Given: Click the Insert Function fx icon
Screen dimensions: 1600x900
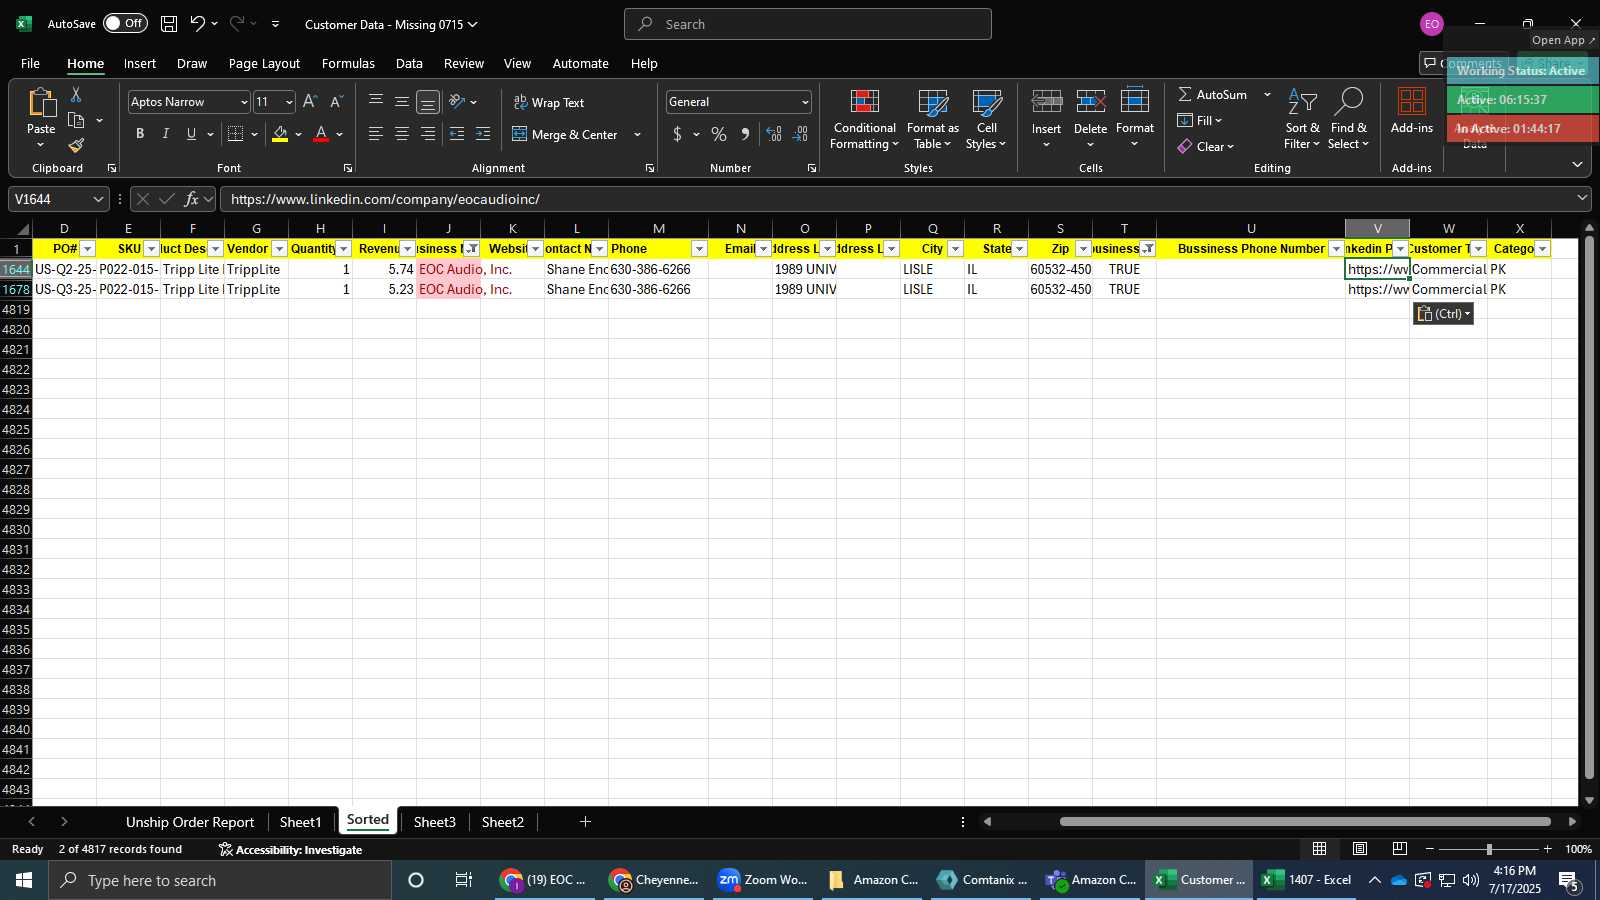Looking at the screenshot, I should [191, 199].
